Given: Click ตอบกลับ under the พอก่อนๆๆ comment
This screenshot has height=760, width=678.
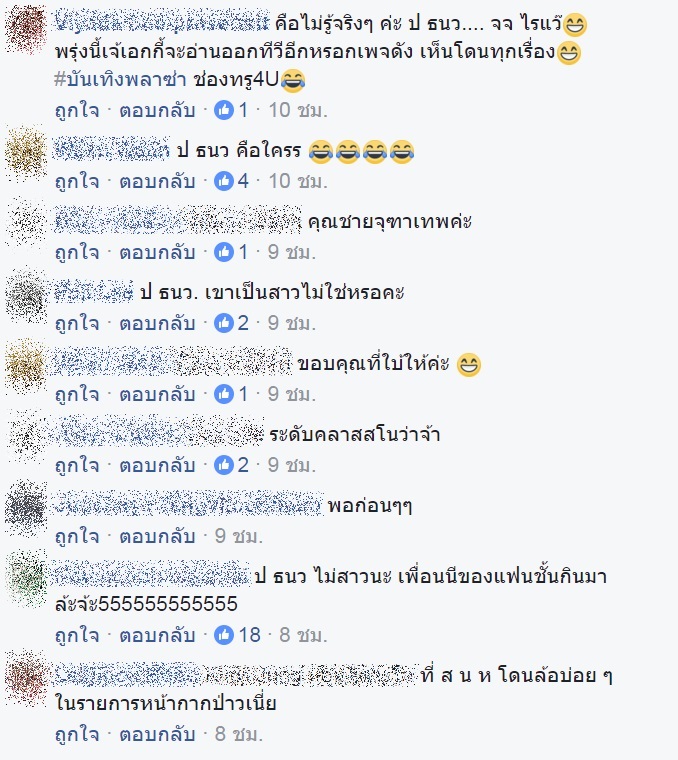Looking at the screenshot, I should pyautogui.click(x=157, y=536).
